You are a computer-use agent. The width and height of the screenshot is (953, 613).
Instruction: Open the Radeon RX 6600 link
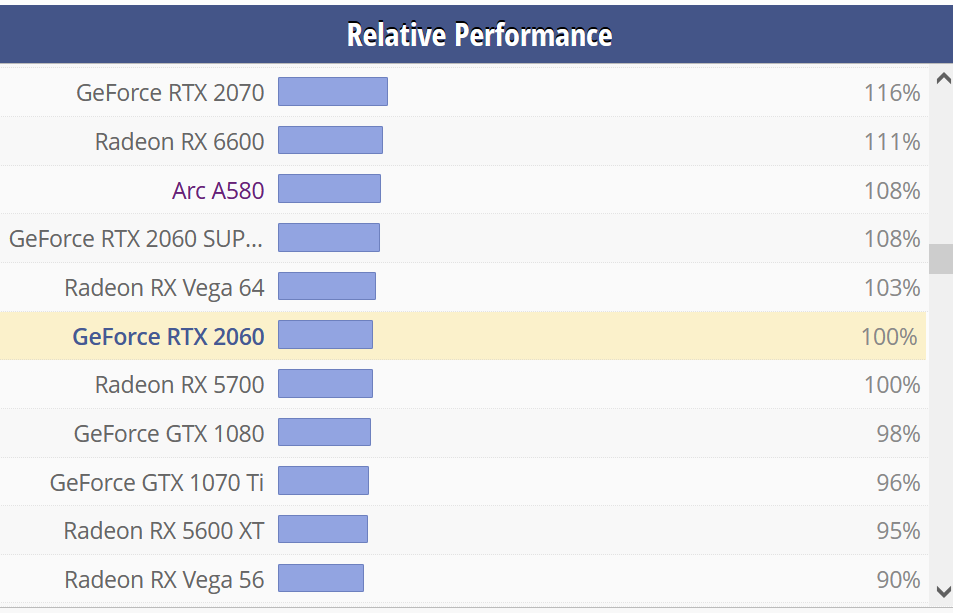pos(179,142)
